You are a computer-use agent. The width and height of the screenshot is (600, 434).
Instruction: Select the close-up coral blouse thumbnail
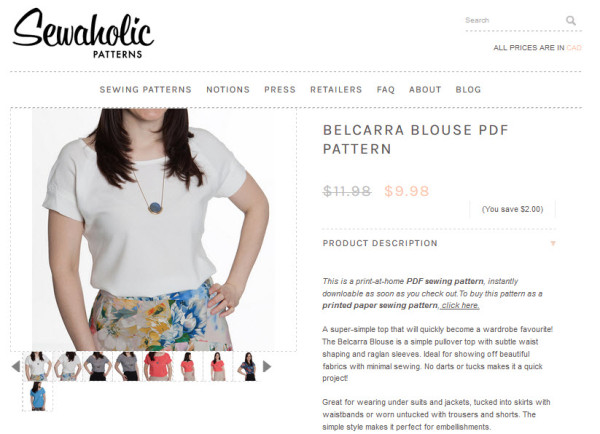(x=158, y=366)
